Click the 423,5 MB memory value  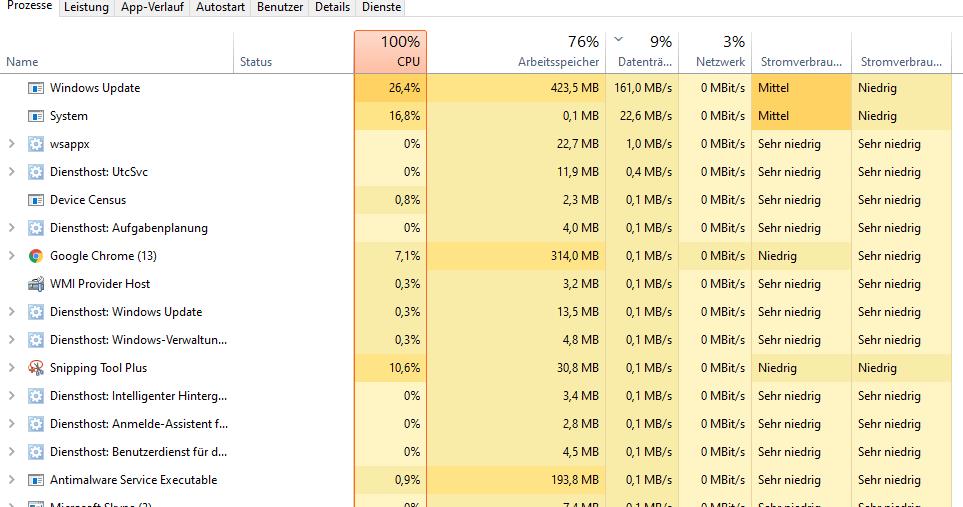(574, 88)
